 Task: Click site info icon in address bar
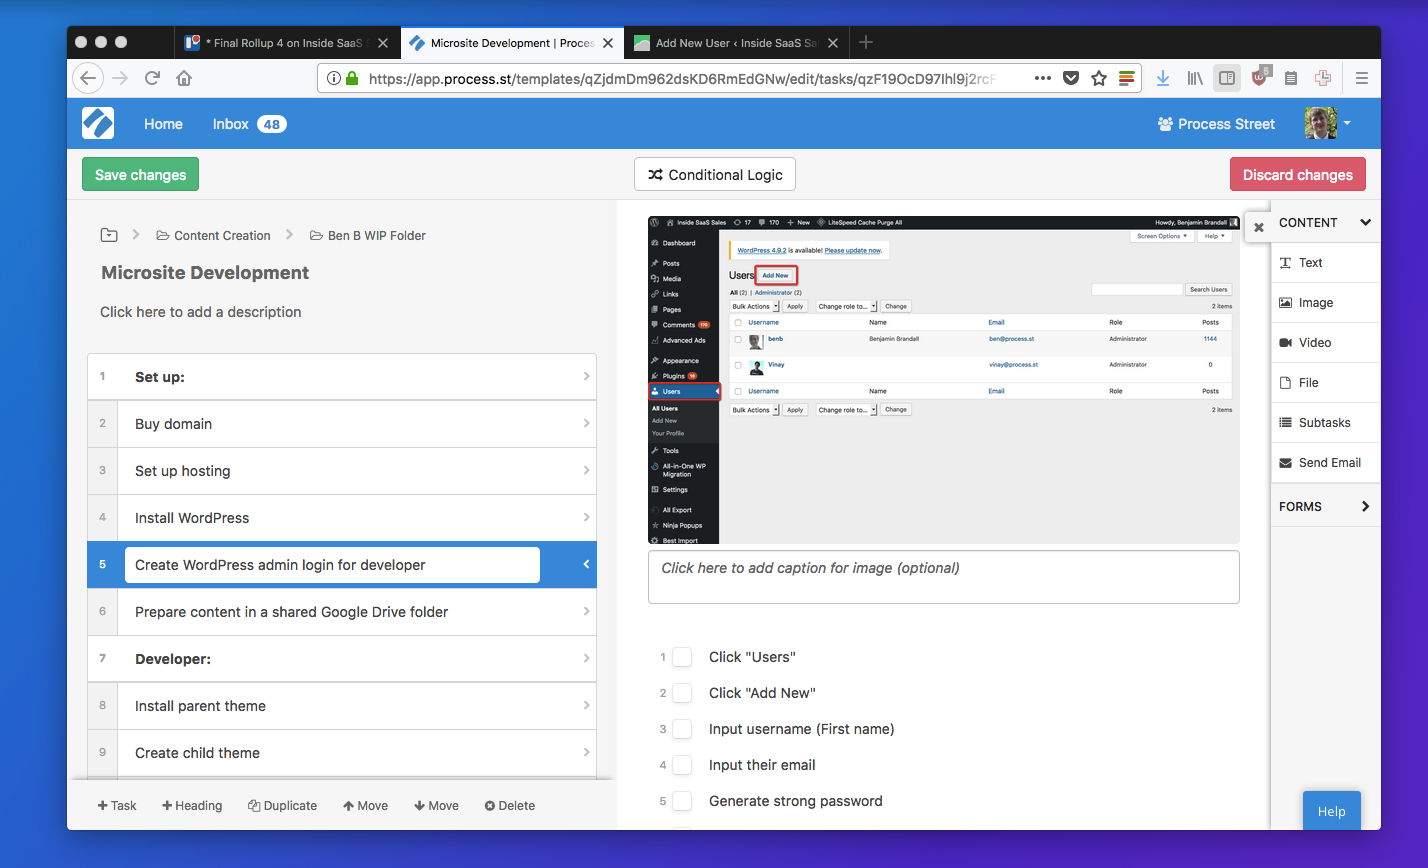(333, 78)
